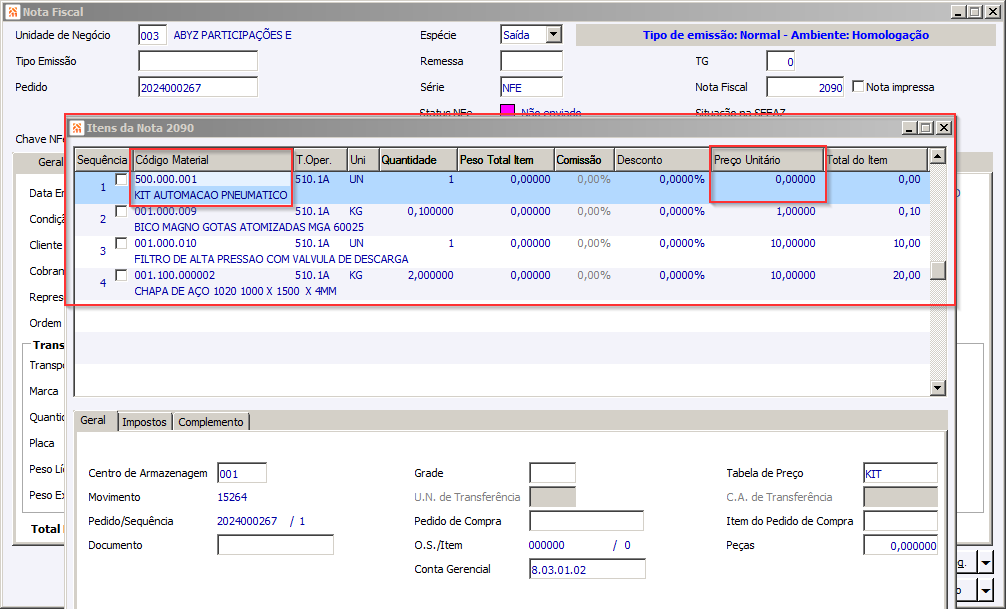
Task: Maximize the Itens da Nota 2090 window
Action: [925, 128]
